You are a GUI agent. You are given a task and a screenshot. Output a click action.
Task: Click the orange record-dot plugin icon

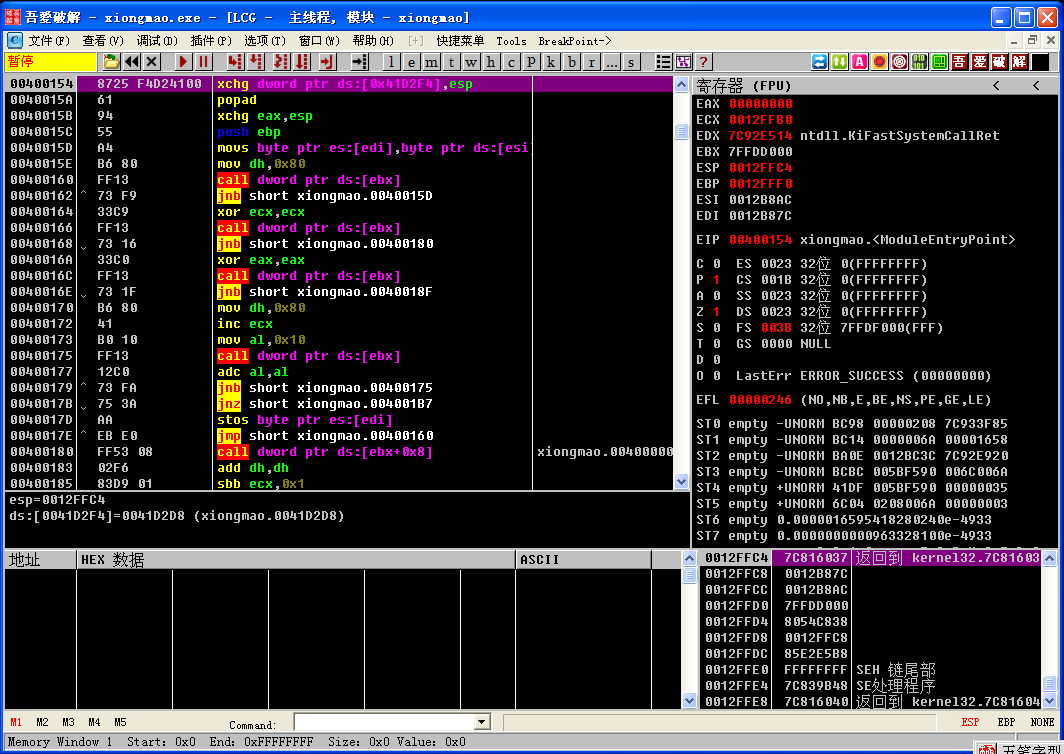[x=879, y=62]
